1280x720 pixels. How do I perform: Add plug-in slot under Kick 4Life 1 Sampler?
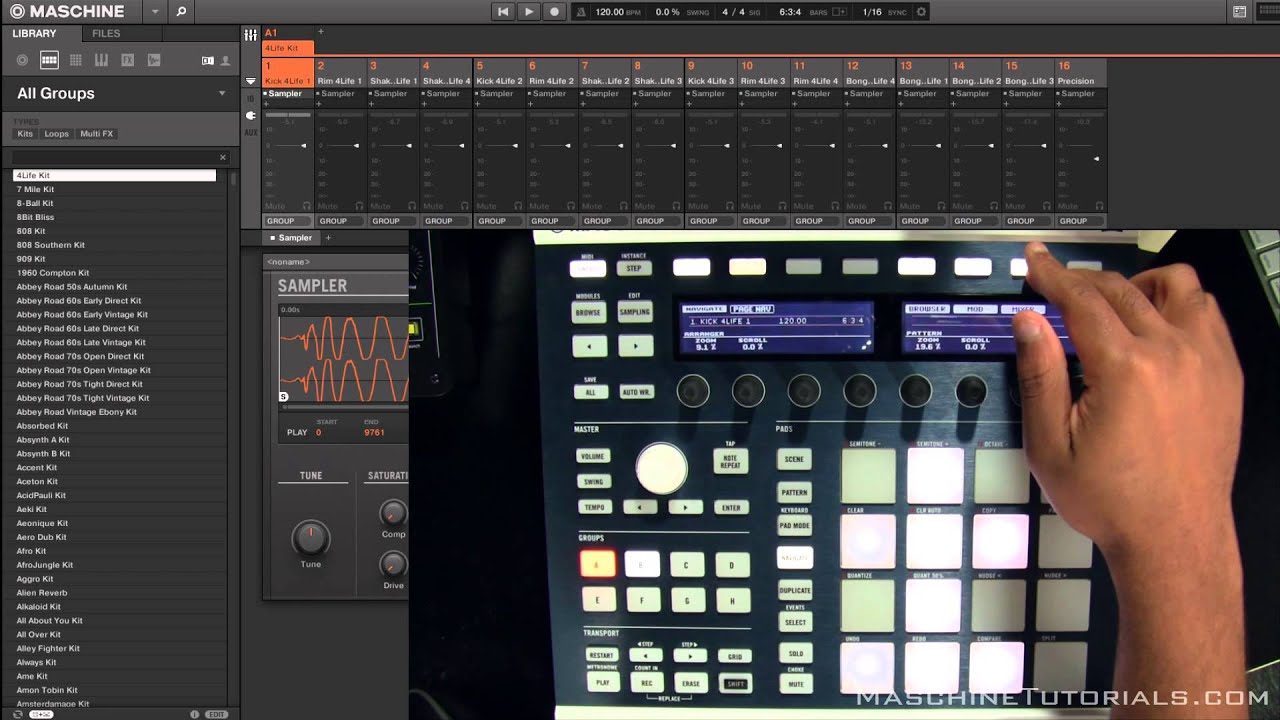click(x=266, y=104)
